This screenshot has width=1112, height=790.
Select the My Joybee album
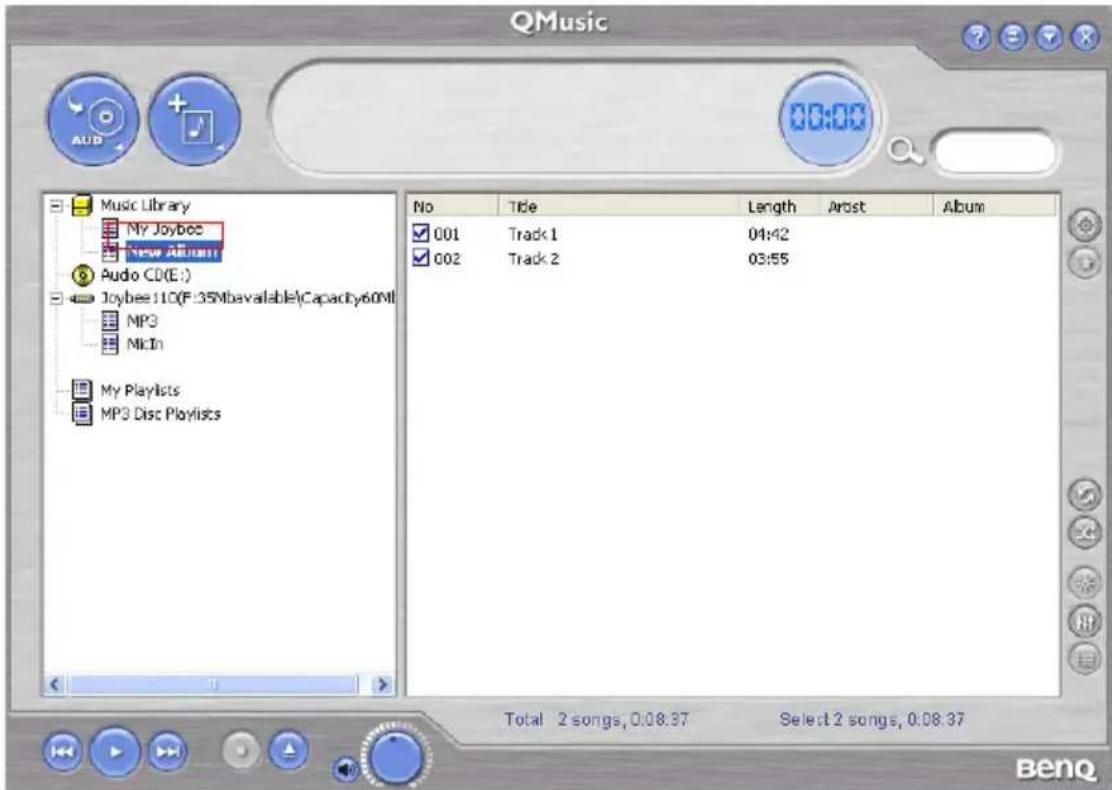point(165,229)
